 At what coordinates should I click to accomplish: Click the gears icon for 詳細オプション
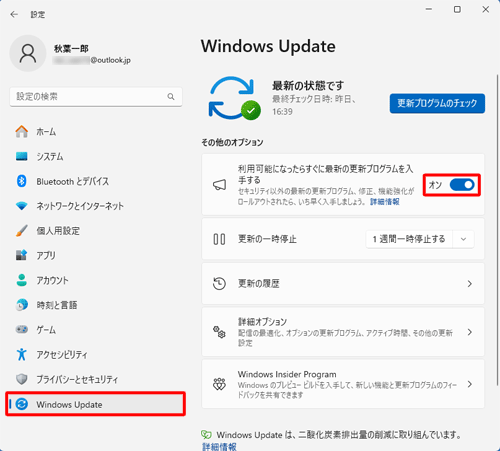click(219, 332)
